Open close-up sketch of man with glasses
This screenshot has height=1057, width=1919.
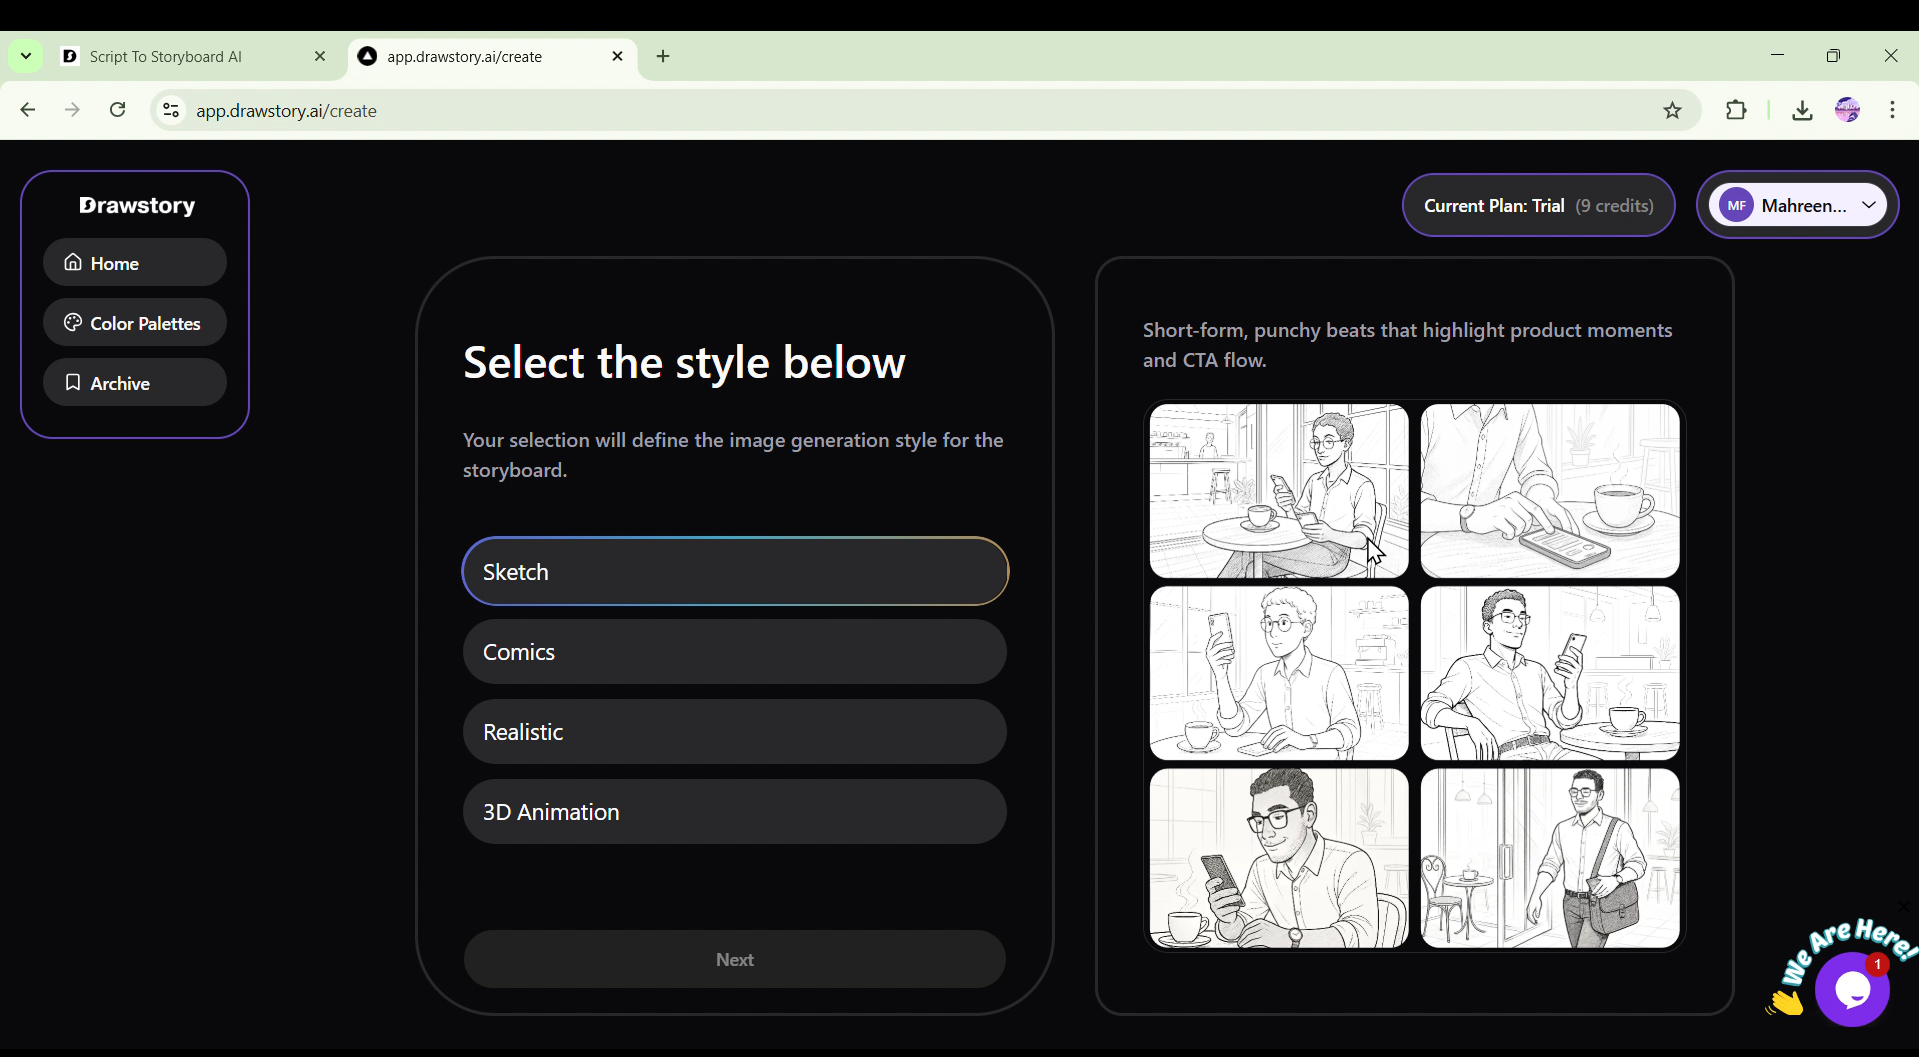[x=1279, y=858]
